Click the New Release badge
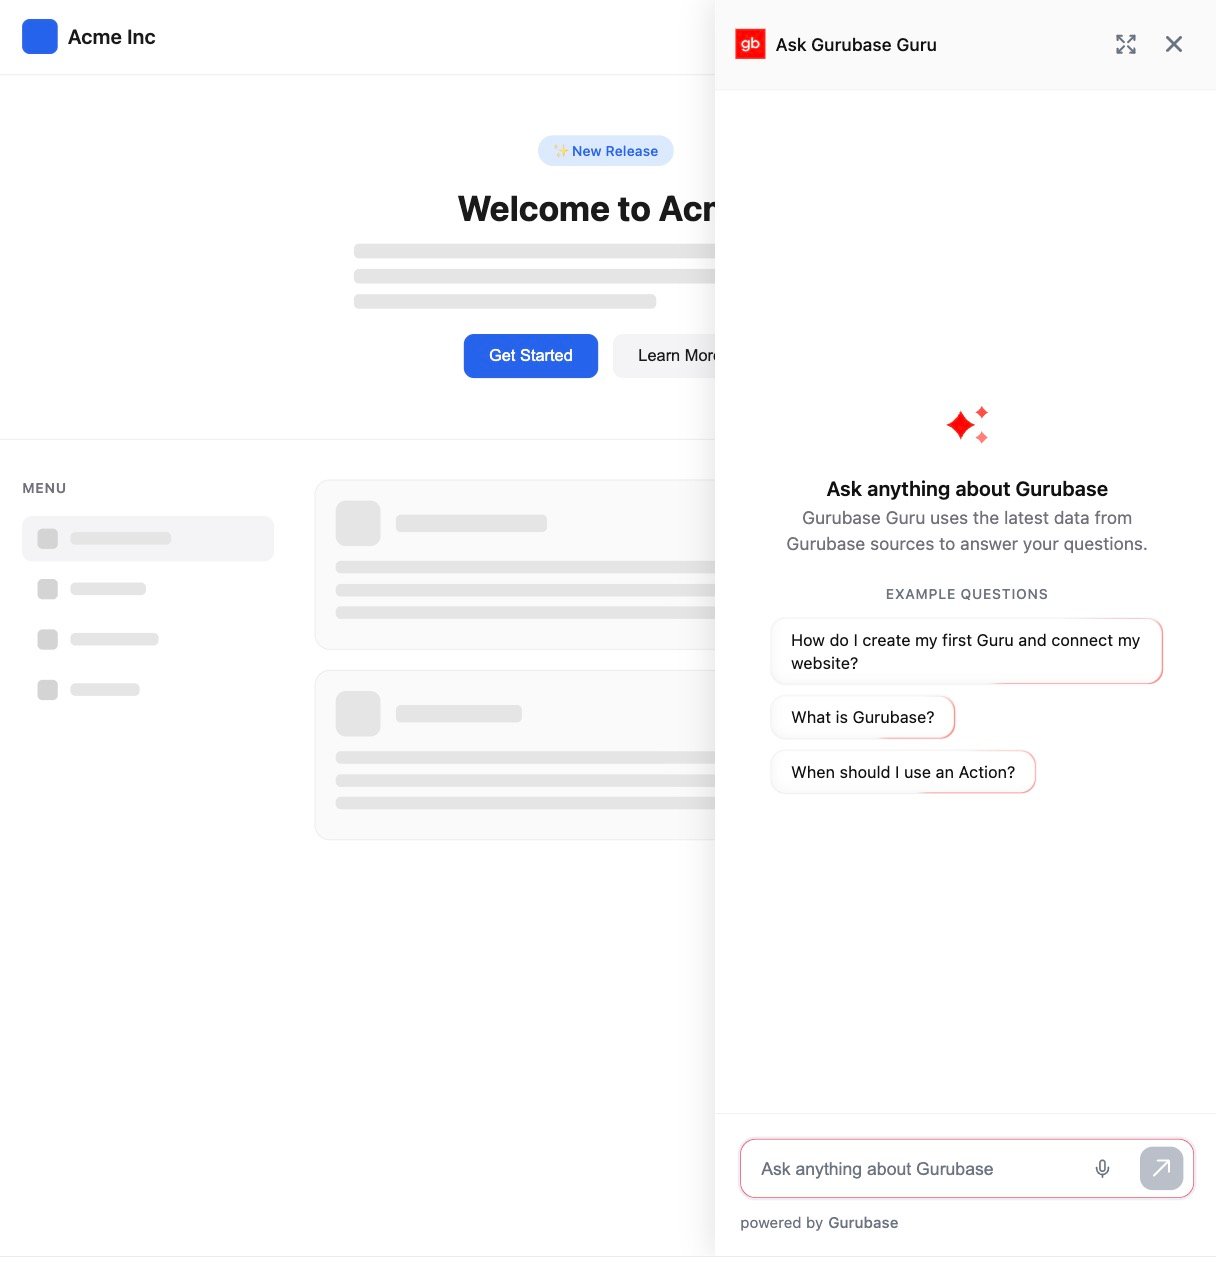Image resolution: width=1216 pixels, height=1262 pixels. (x=606, y=151)
